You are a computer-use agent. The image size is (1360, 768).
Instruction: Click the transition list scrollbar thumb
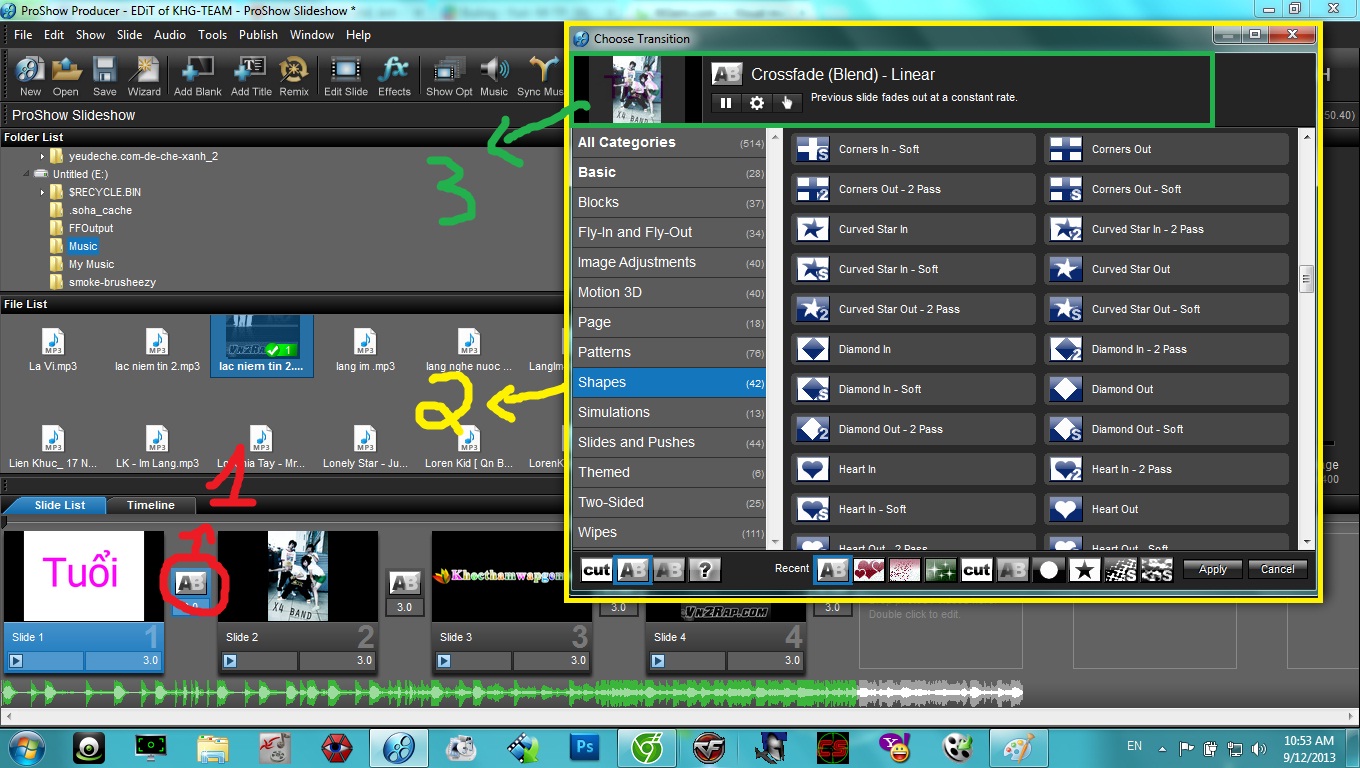(1306, 280)
